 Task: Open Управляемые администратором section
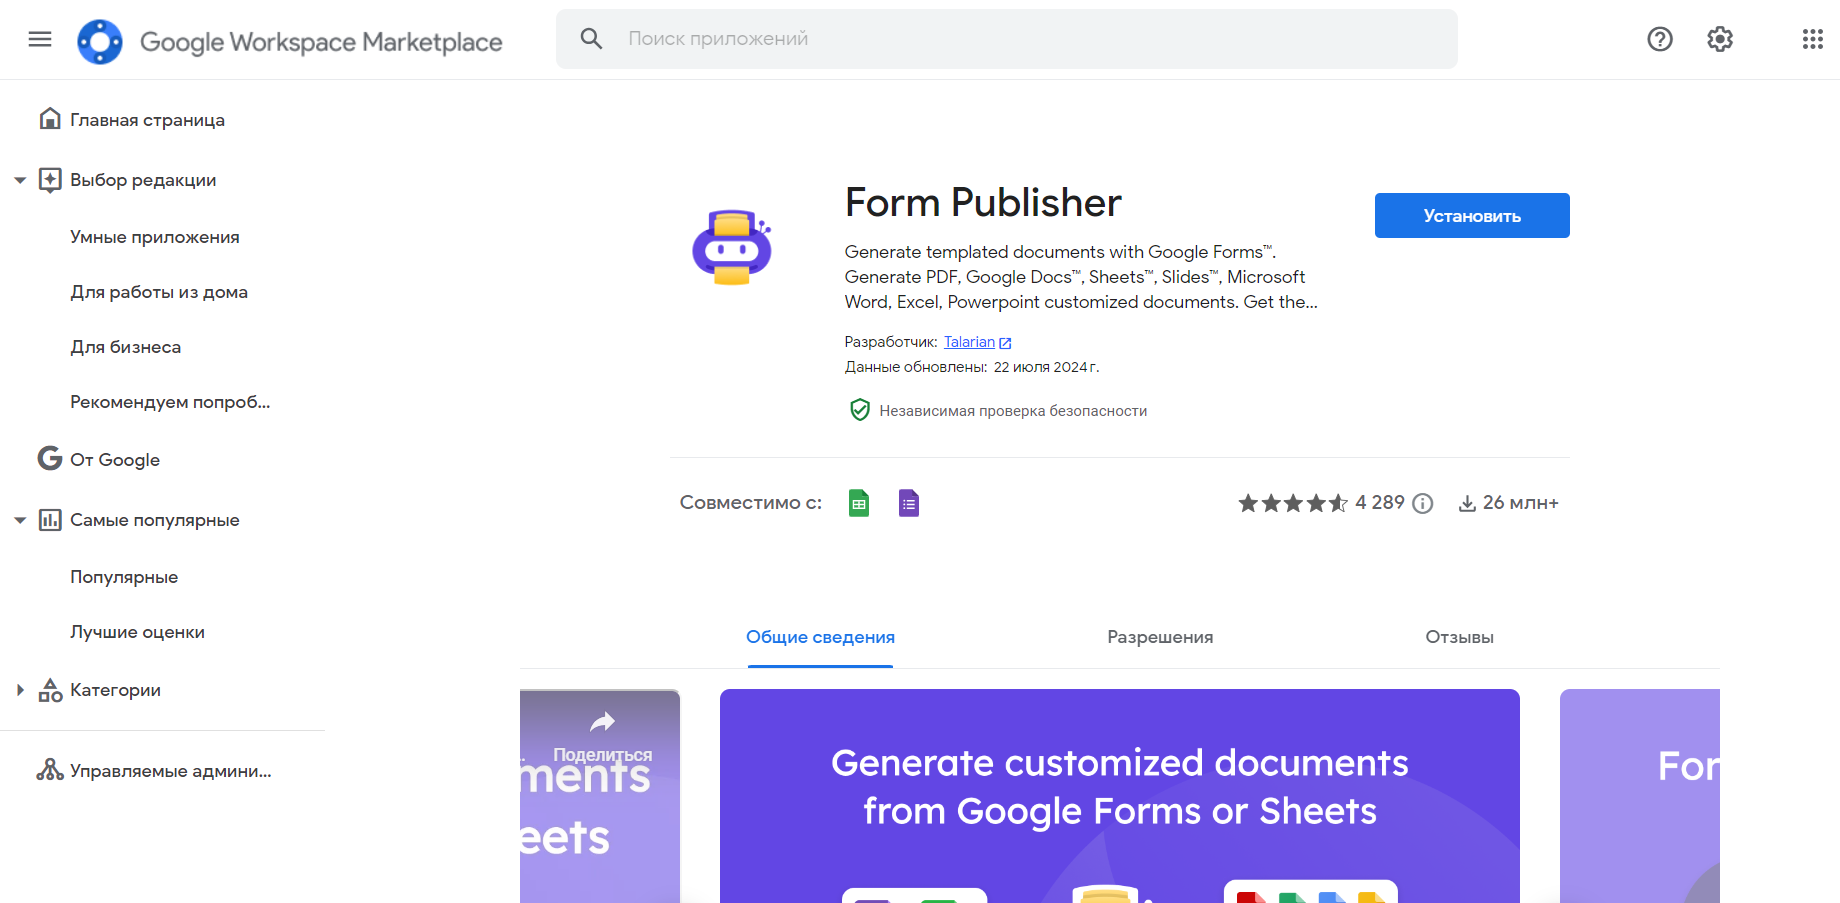click(171, 771)
